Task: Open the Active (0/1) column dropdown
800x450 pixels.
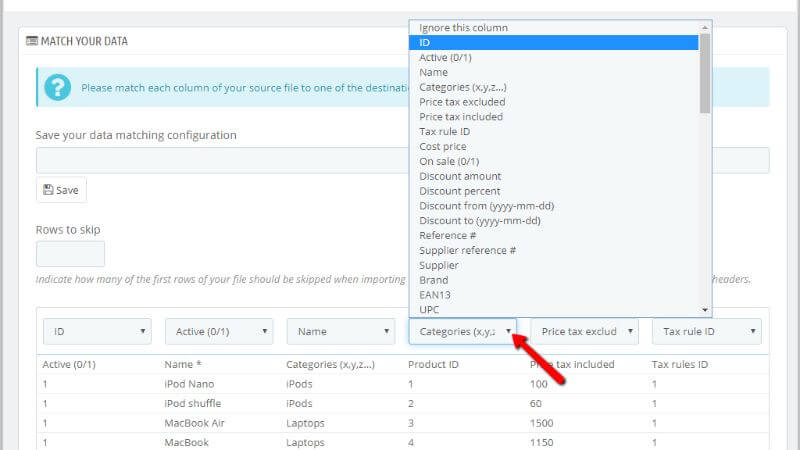Action: [219, 331]
